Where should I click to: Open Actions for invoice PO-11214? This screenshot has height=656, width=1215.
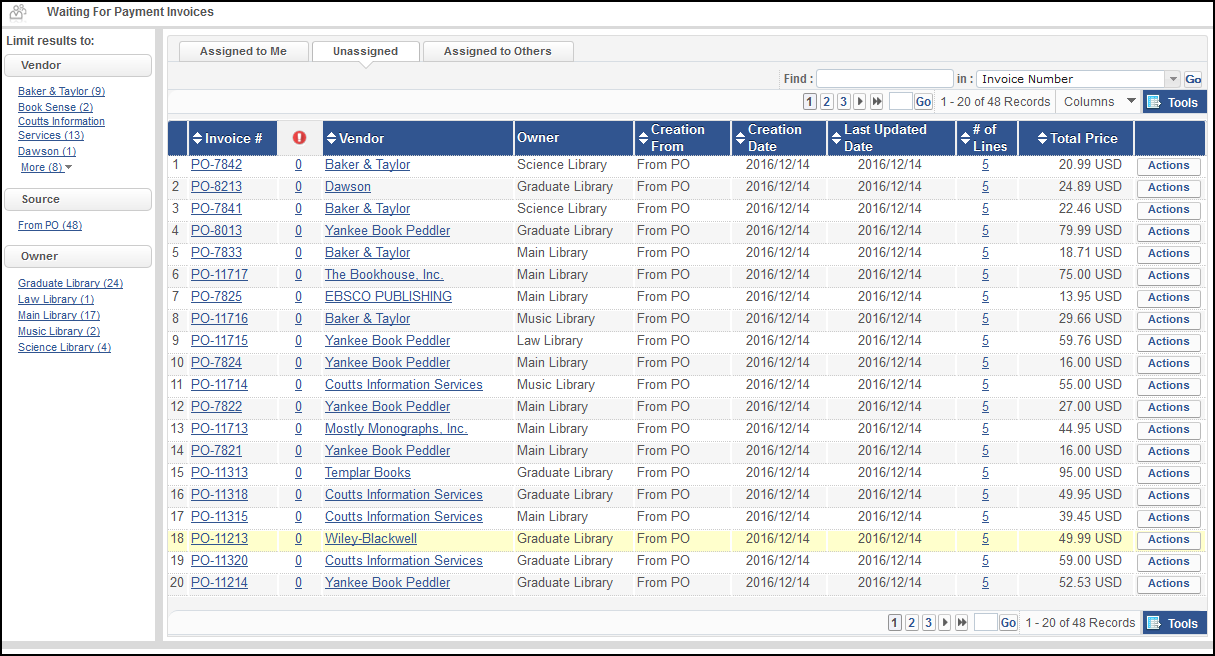point(1168,584)
